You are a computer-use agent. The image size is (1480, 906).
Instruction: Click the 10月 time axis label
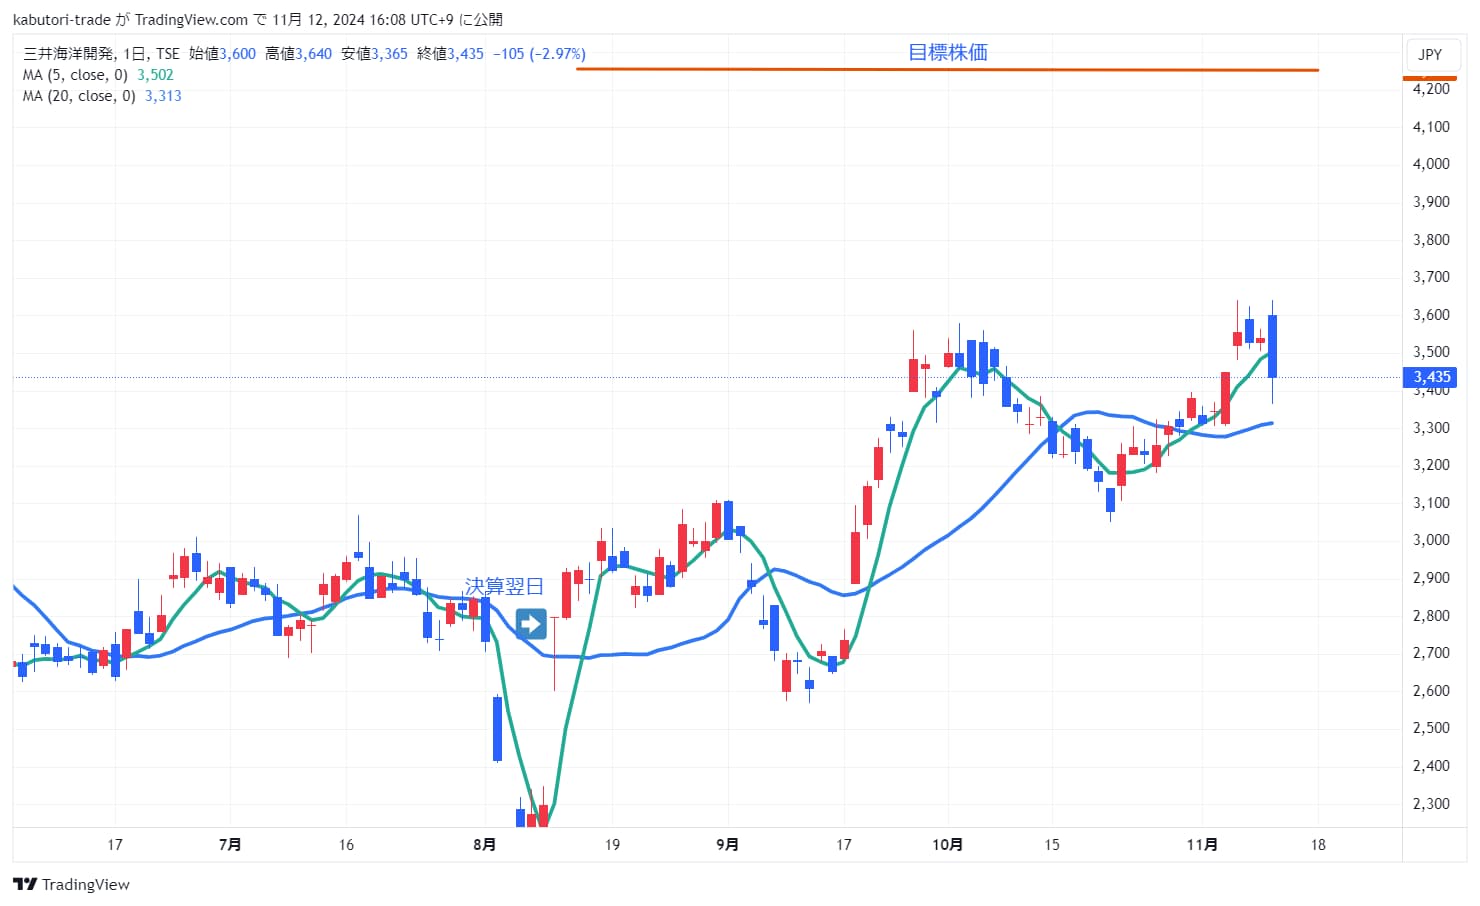click(947, 845)
